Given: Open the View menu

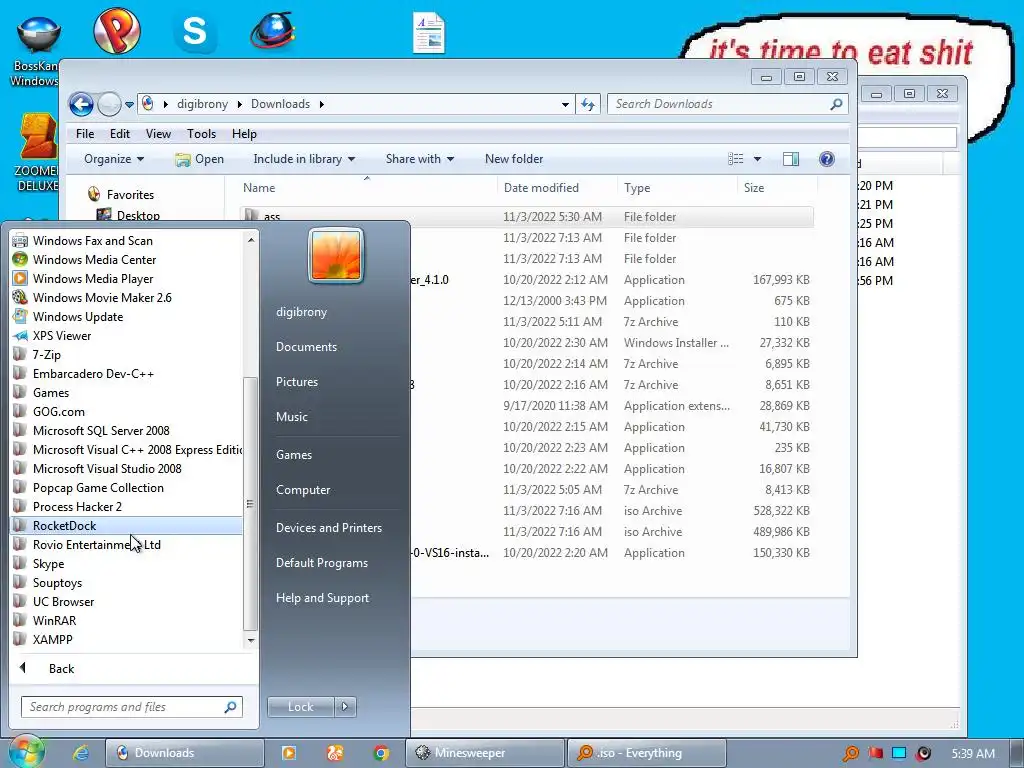Looking at the screenshot, I should (158, 134).
